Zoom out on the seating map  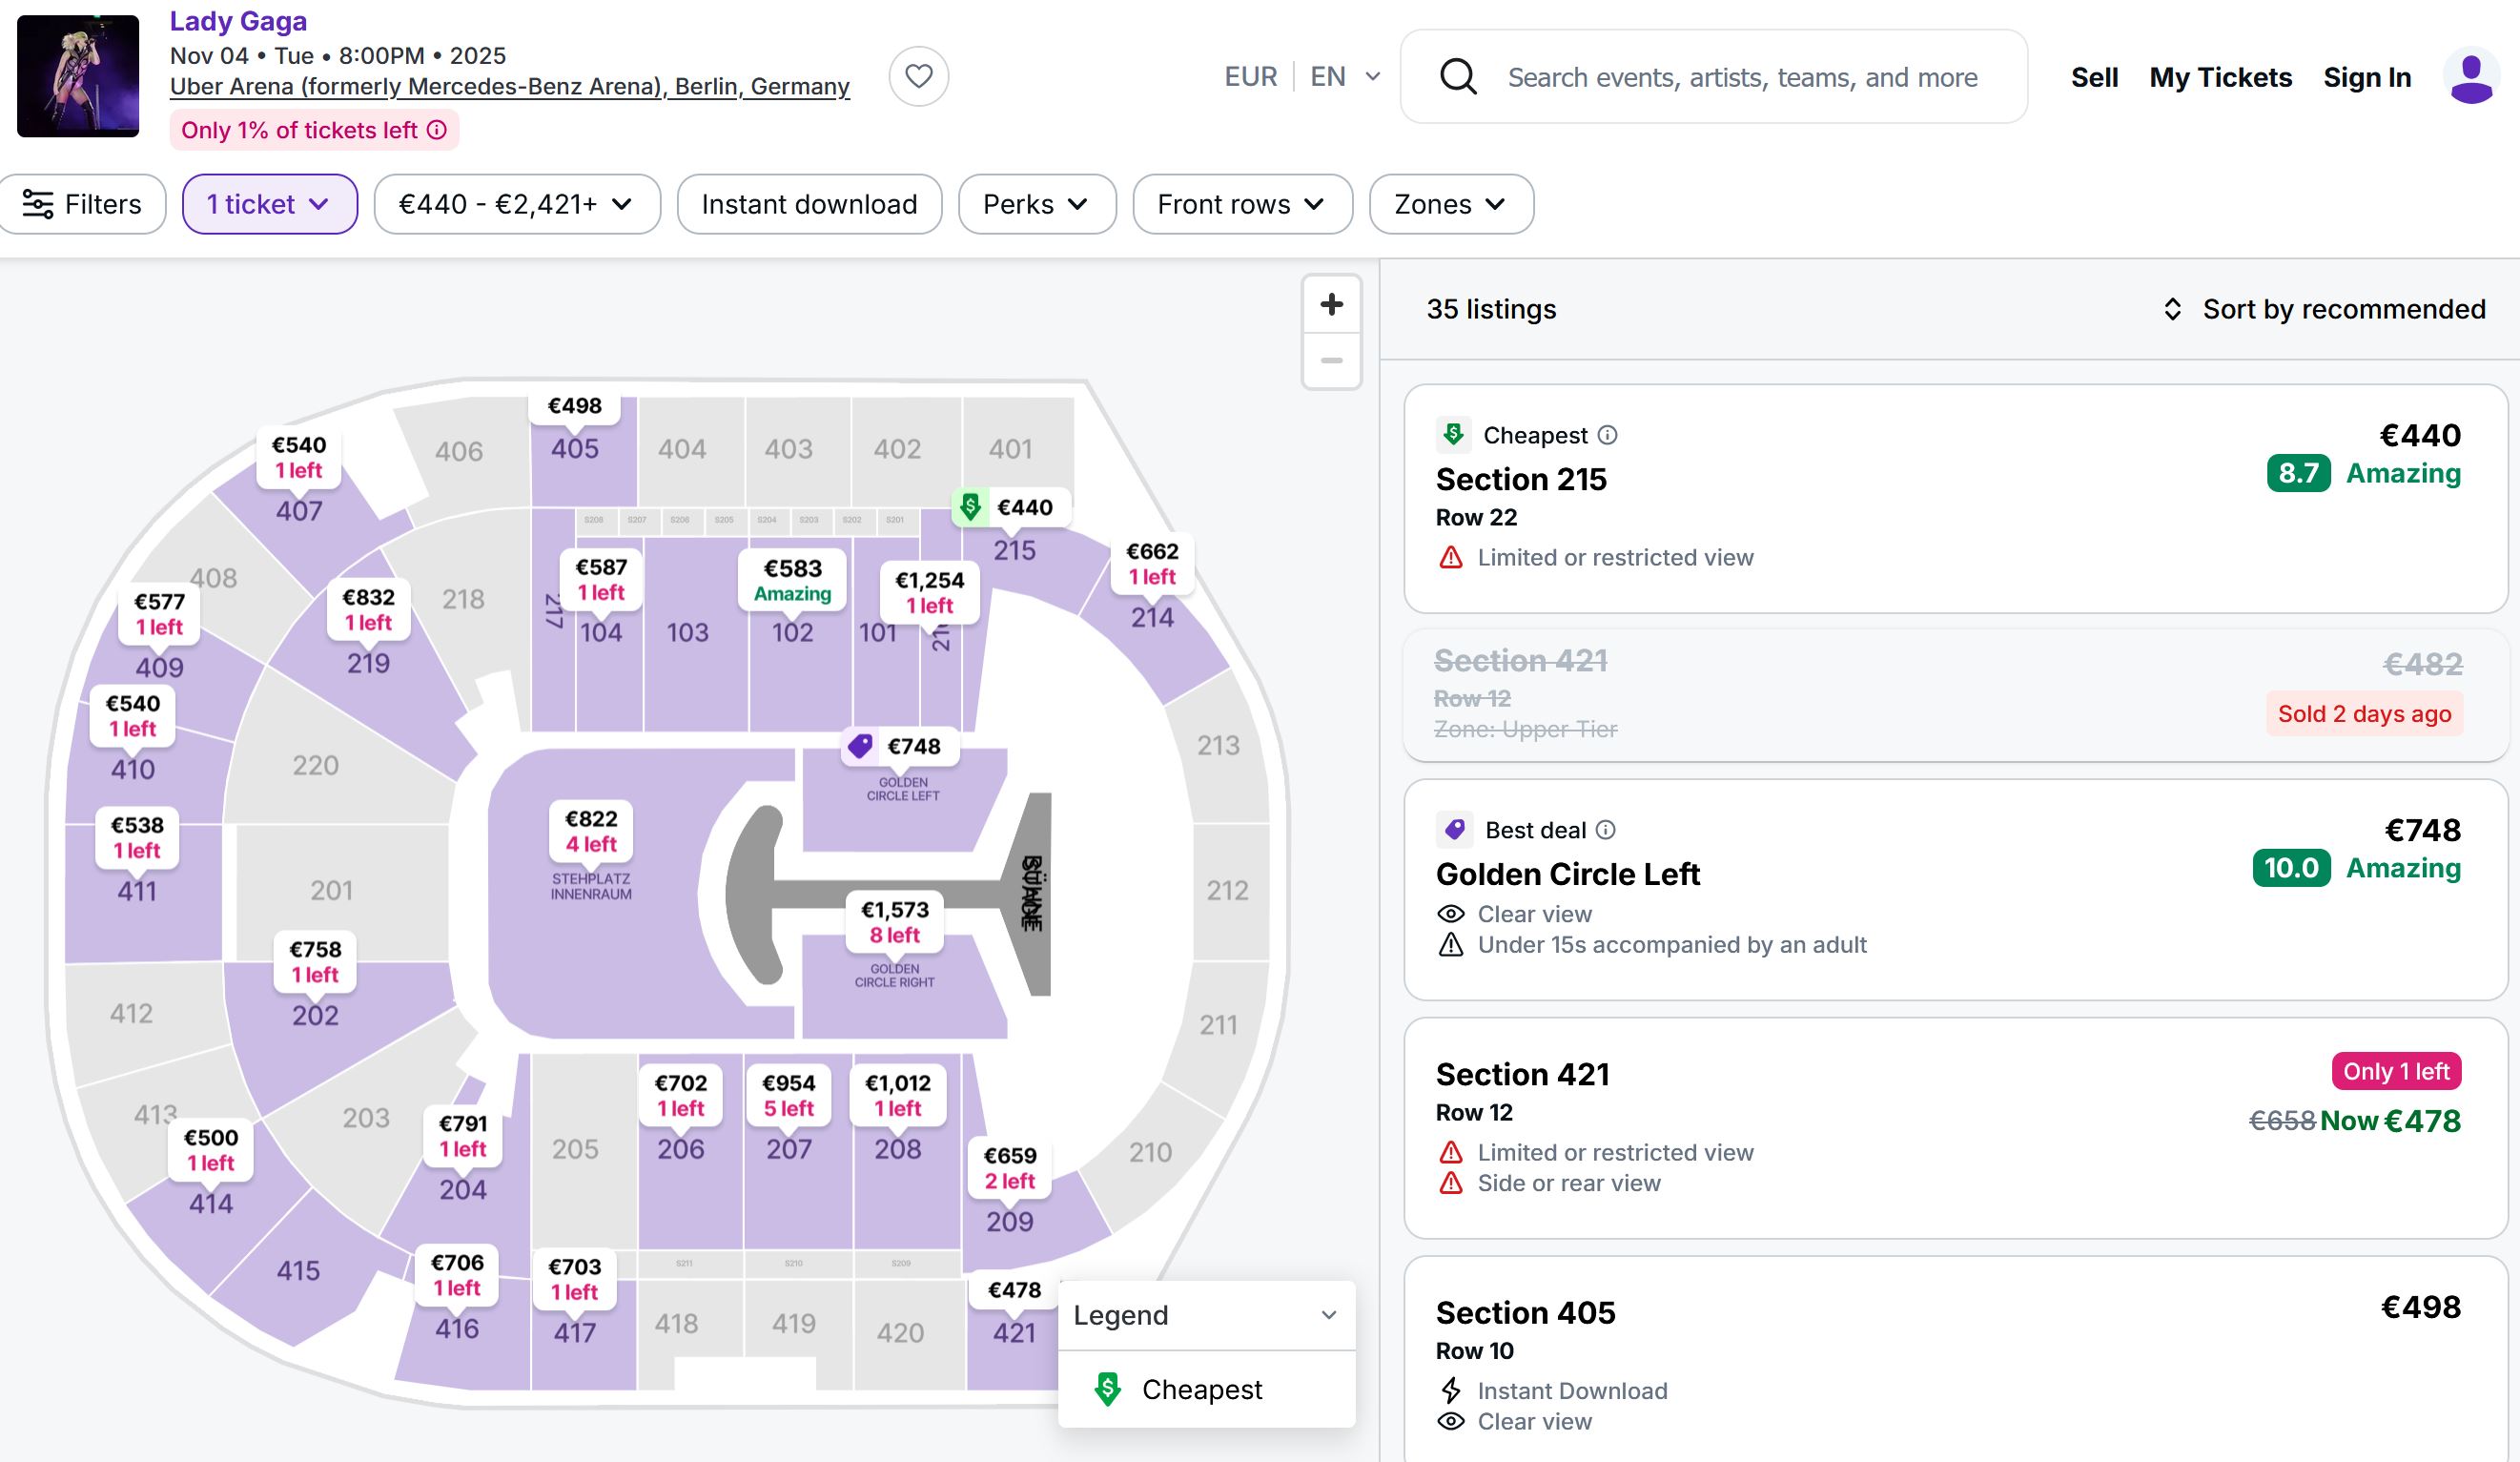[x=1331, y=361]
